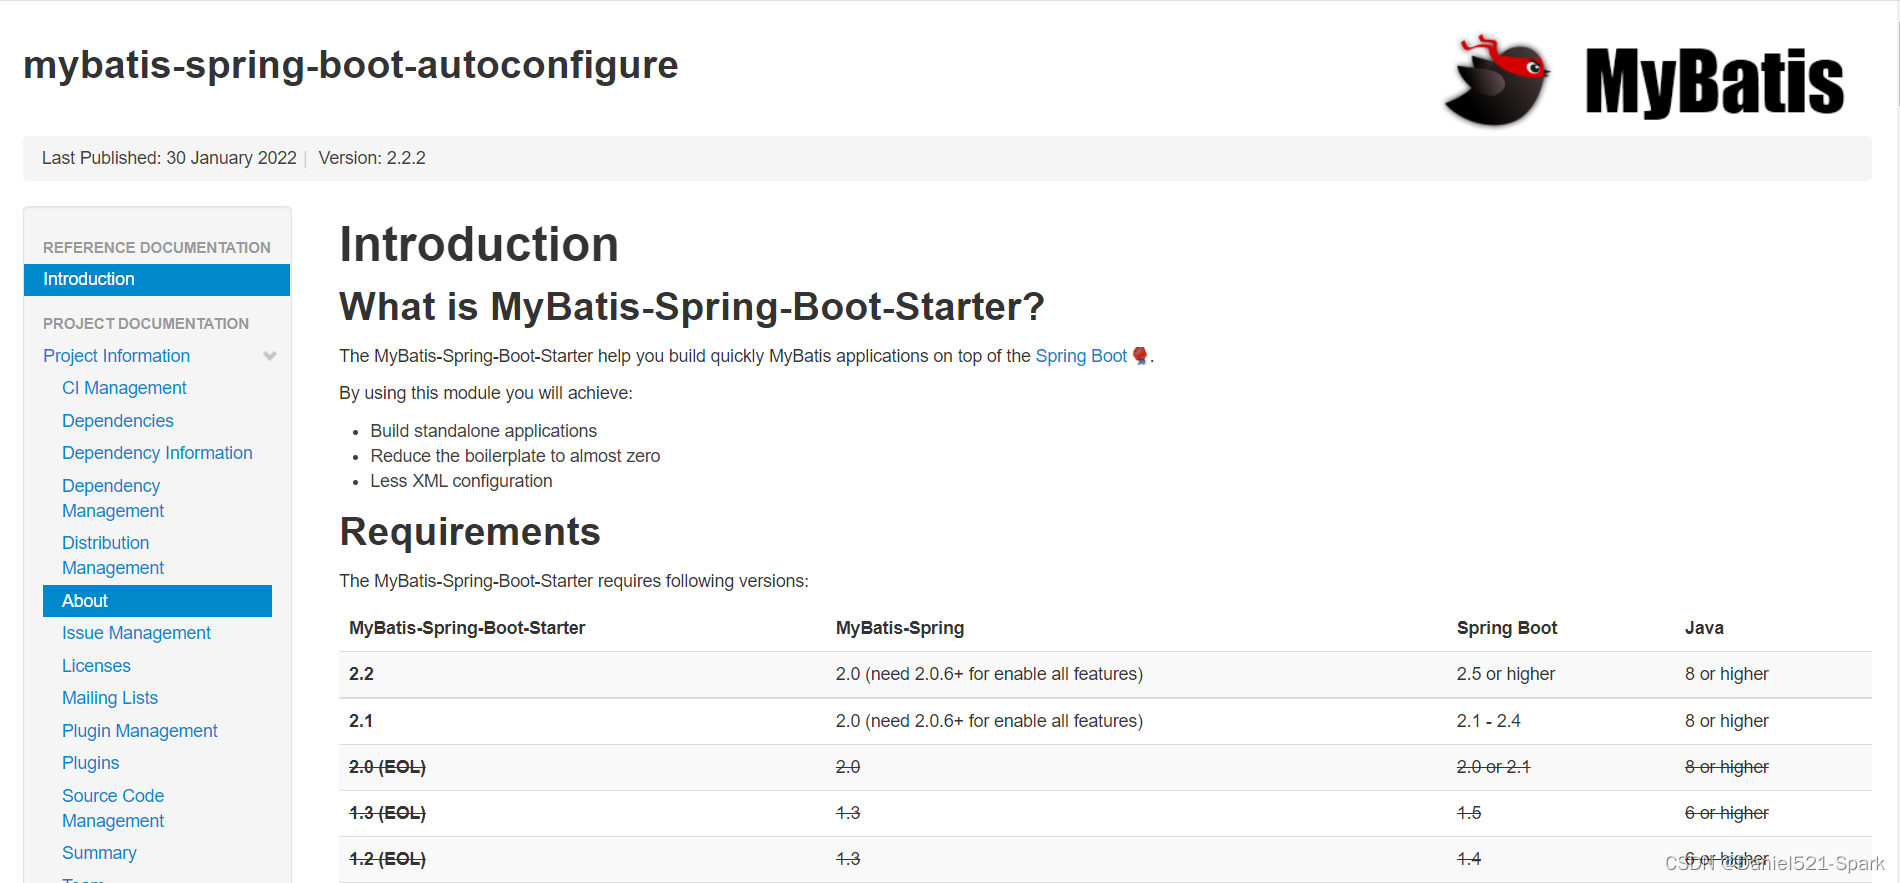Go to CI Management page
Viewport: 1900px width, 883px height.
[124, 388]
